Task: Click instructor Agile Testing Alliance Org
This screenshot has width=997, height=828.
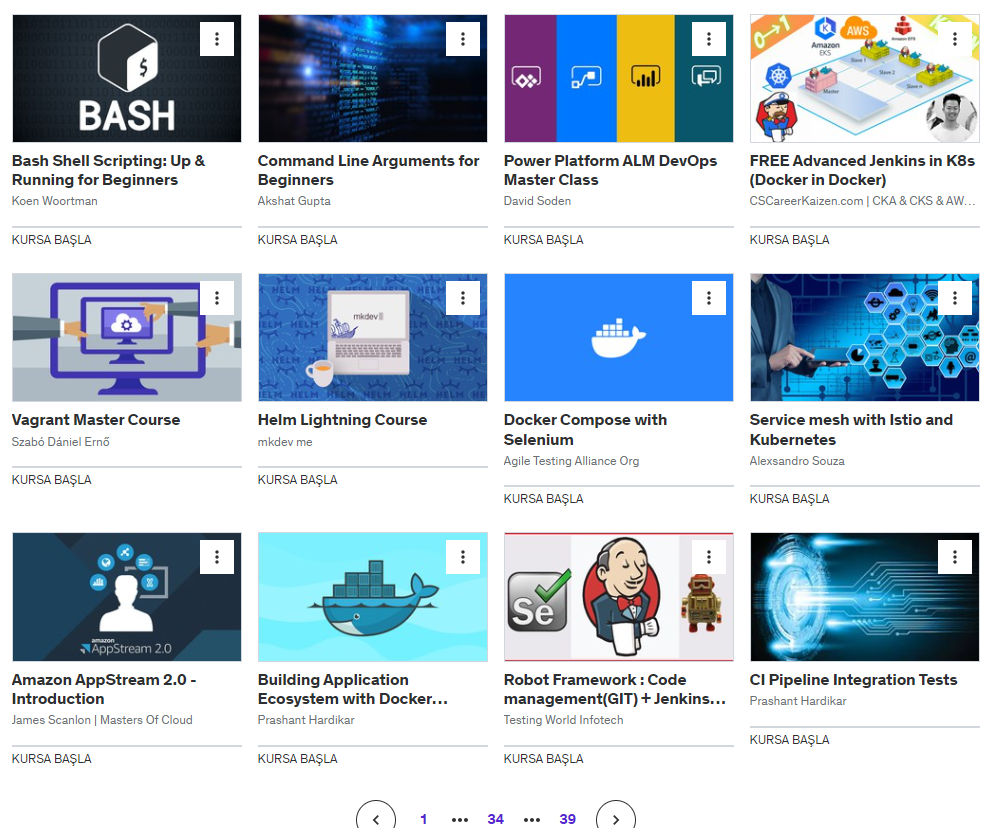Action: 572,461
